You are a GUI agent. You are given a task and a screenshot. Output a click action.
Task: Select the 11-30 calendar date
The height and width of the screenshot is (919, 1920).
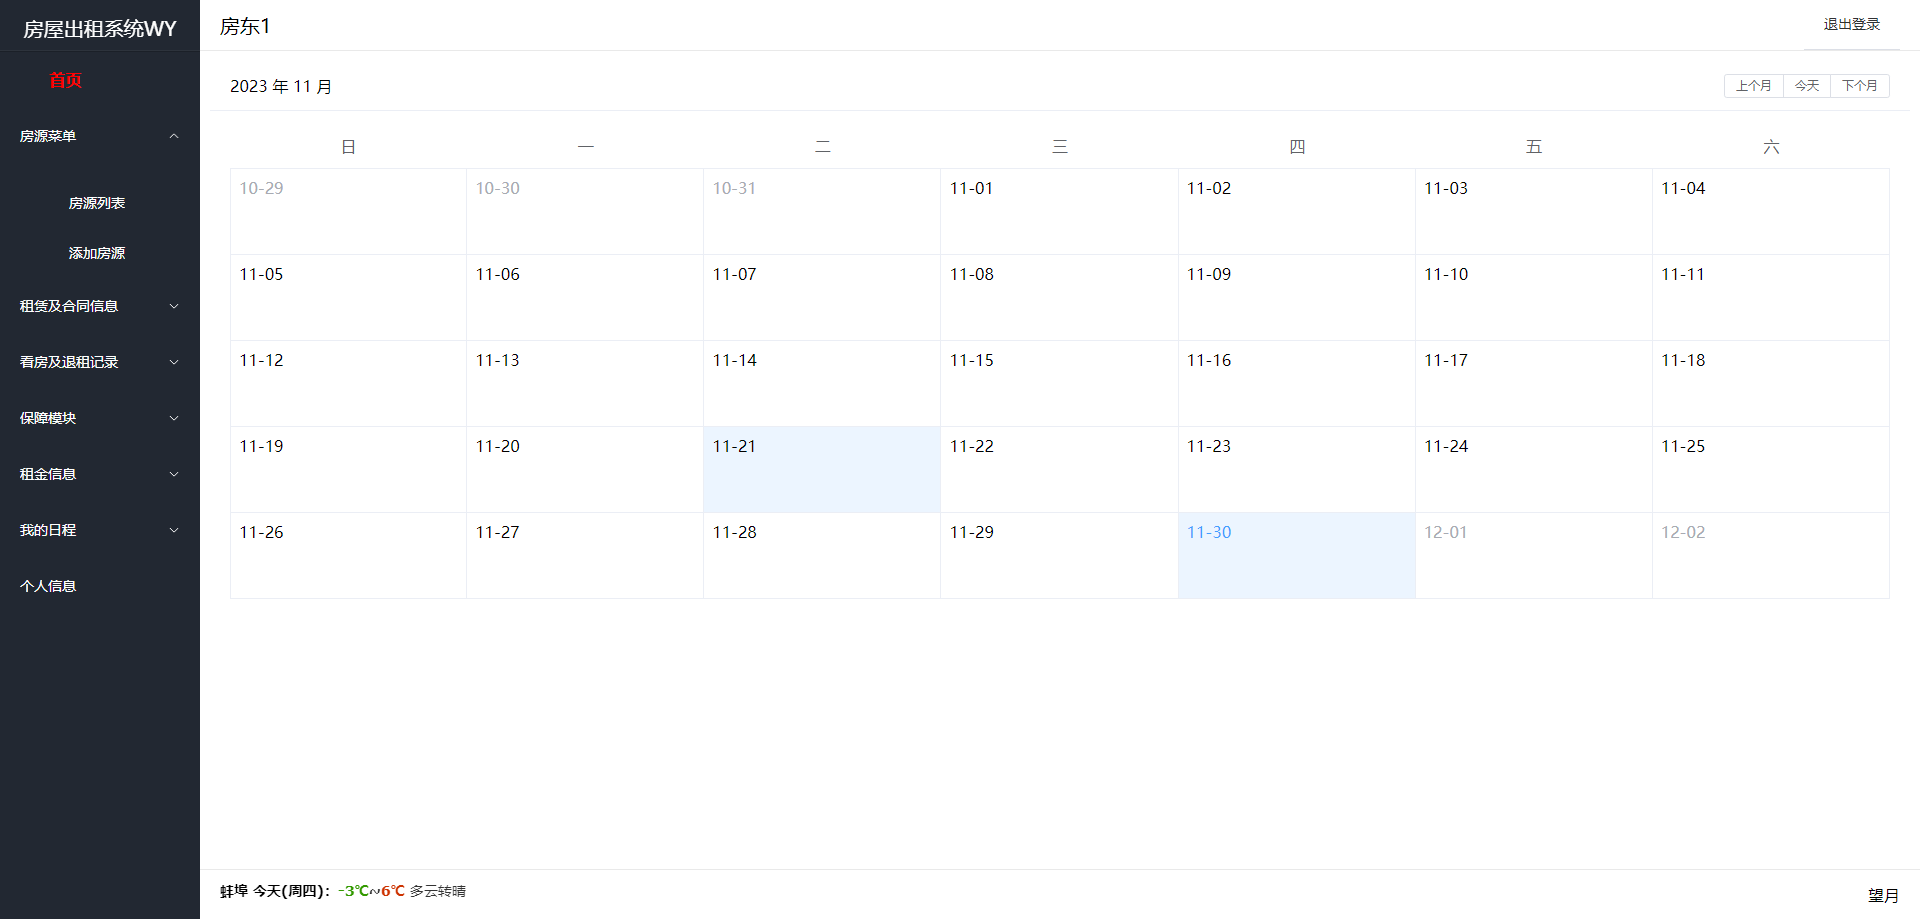click(x=1296, y=555)
